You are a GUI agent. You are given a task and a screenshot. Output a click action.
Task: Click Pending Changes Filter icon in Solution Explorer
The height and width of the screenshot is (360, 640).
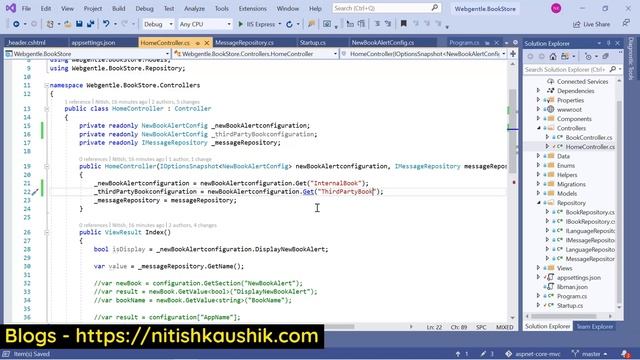[588, 57]
